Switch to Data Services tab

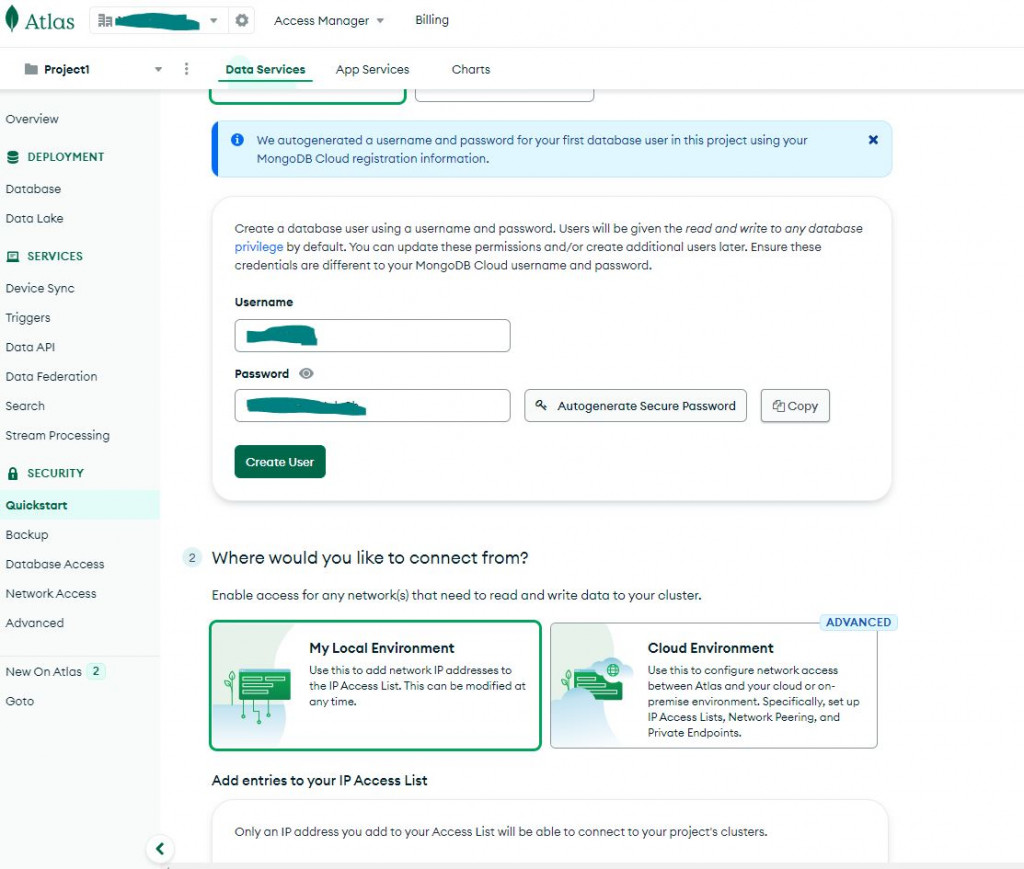tap(265, 69)
